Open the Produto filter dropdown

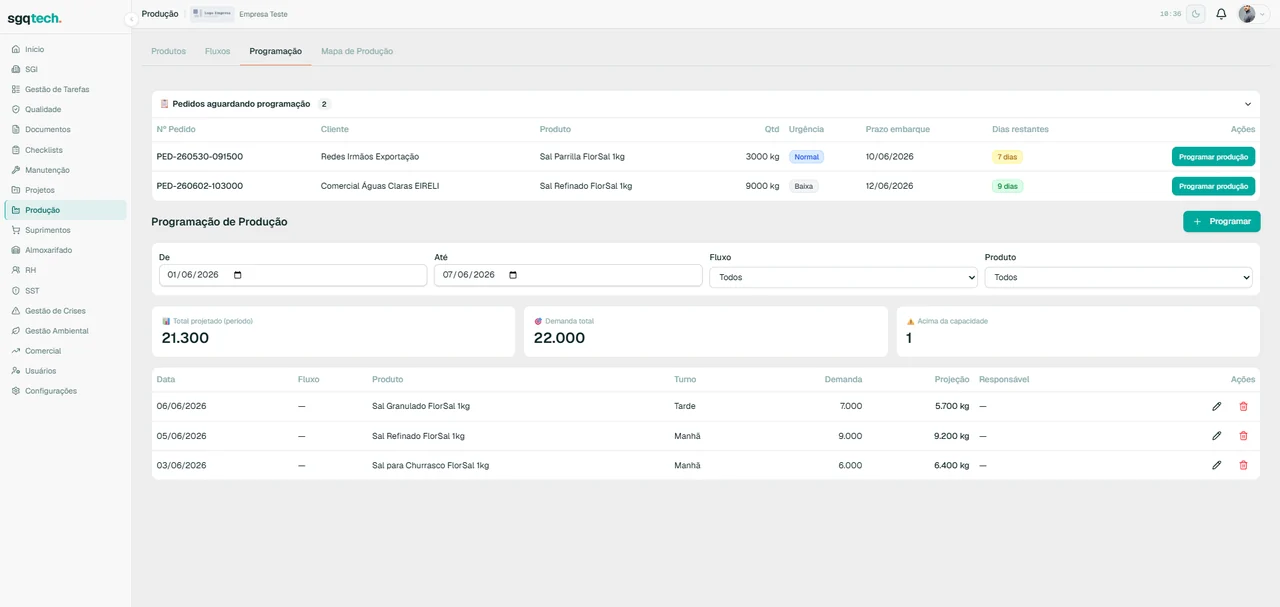coord(1118,277)
